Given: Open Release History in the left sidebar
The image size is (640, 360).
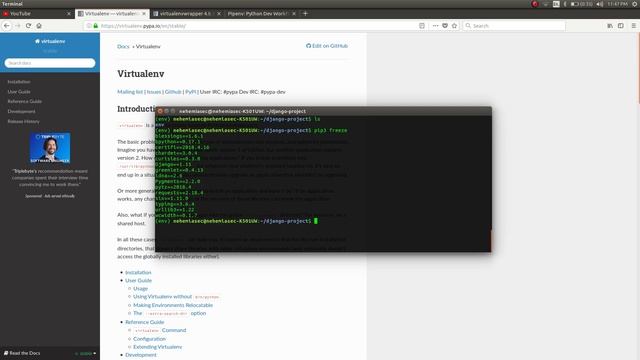Looking at the screenshot, I should pos(23,121).
